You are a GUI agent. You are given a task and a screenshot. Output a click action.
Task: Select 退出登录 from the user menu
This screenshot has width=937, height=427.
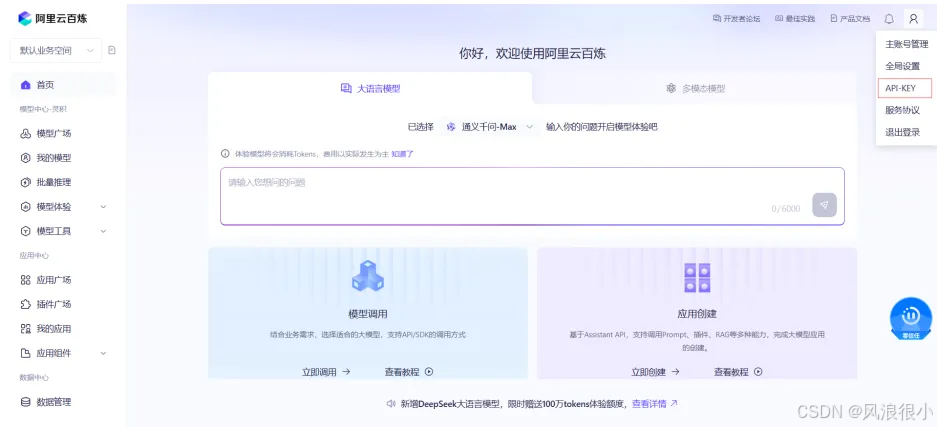902,133
